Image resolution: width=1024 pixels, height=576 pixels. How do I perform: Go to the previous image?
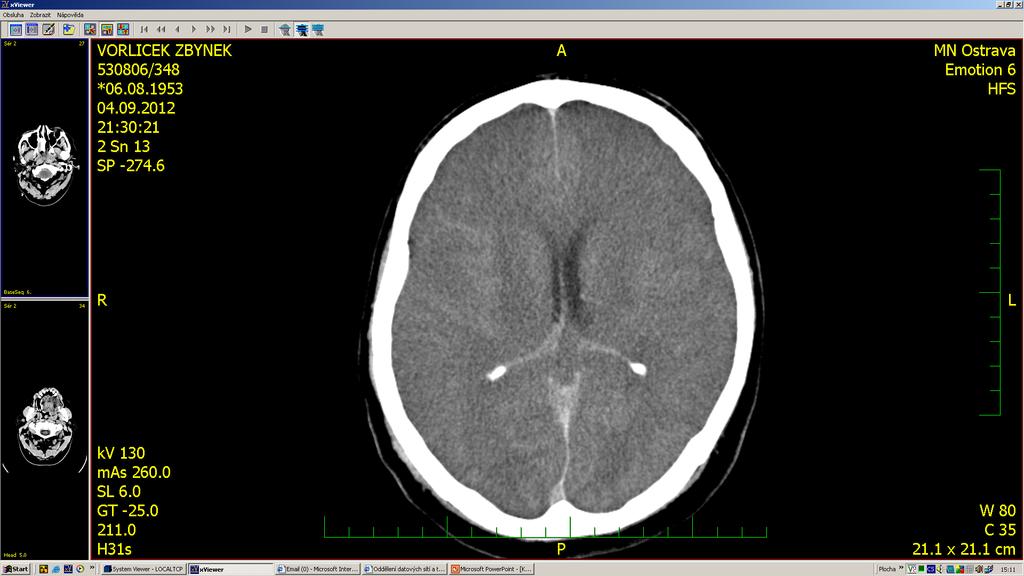pyautogui.click(x=177, y=29)
